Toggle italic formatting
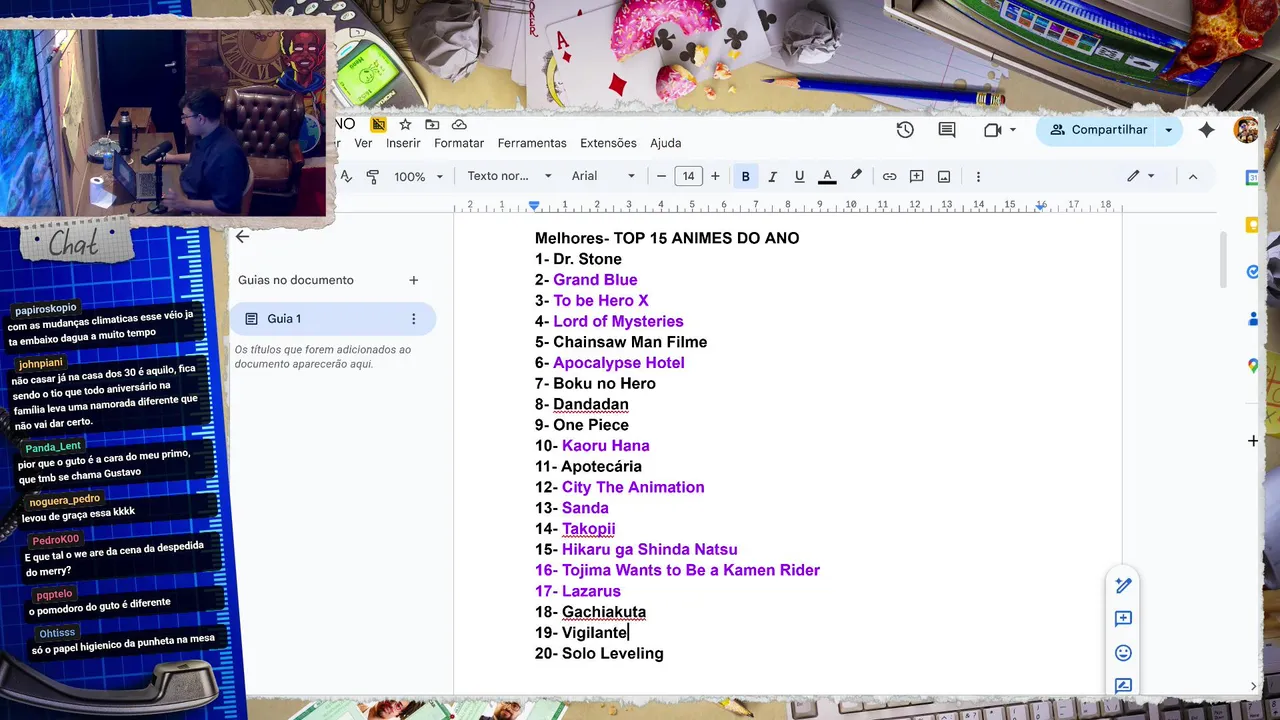Image resolution: width=1280 pixels, height=720 pixels. tap(772, 176)
